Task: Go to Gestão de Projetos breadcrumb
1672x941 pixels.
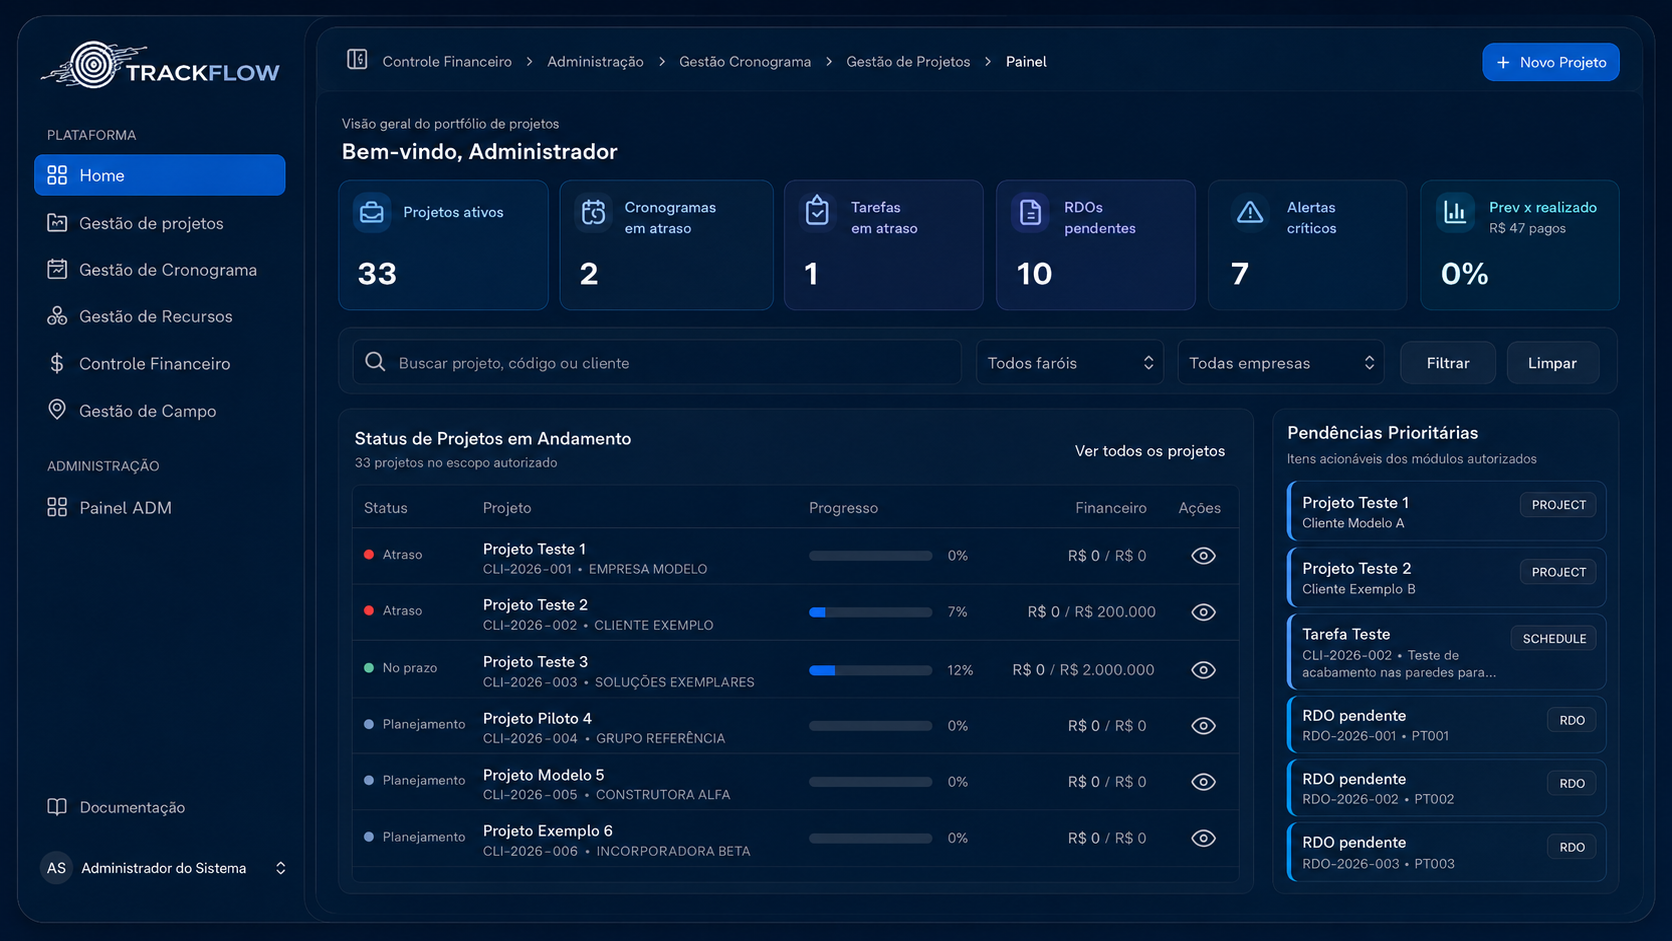Action: click(908, 61)
